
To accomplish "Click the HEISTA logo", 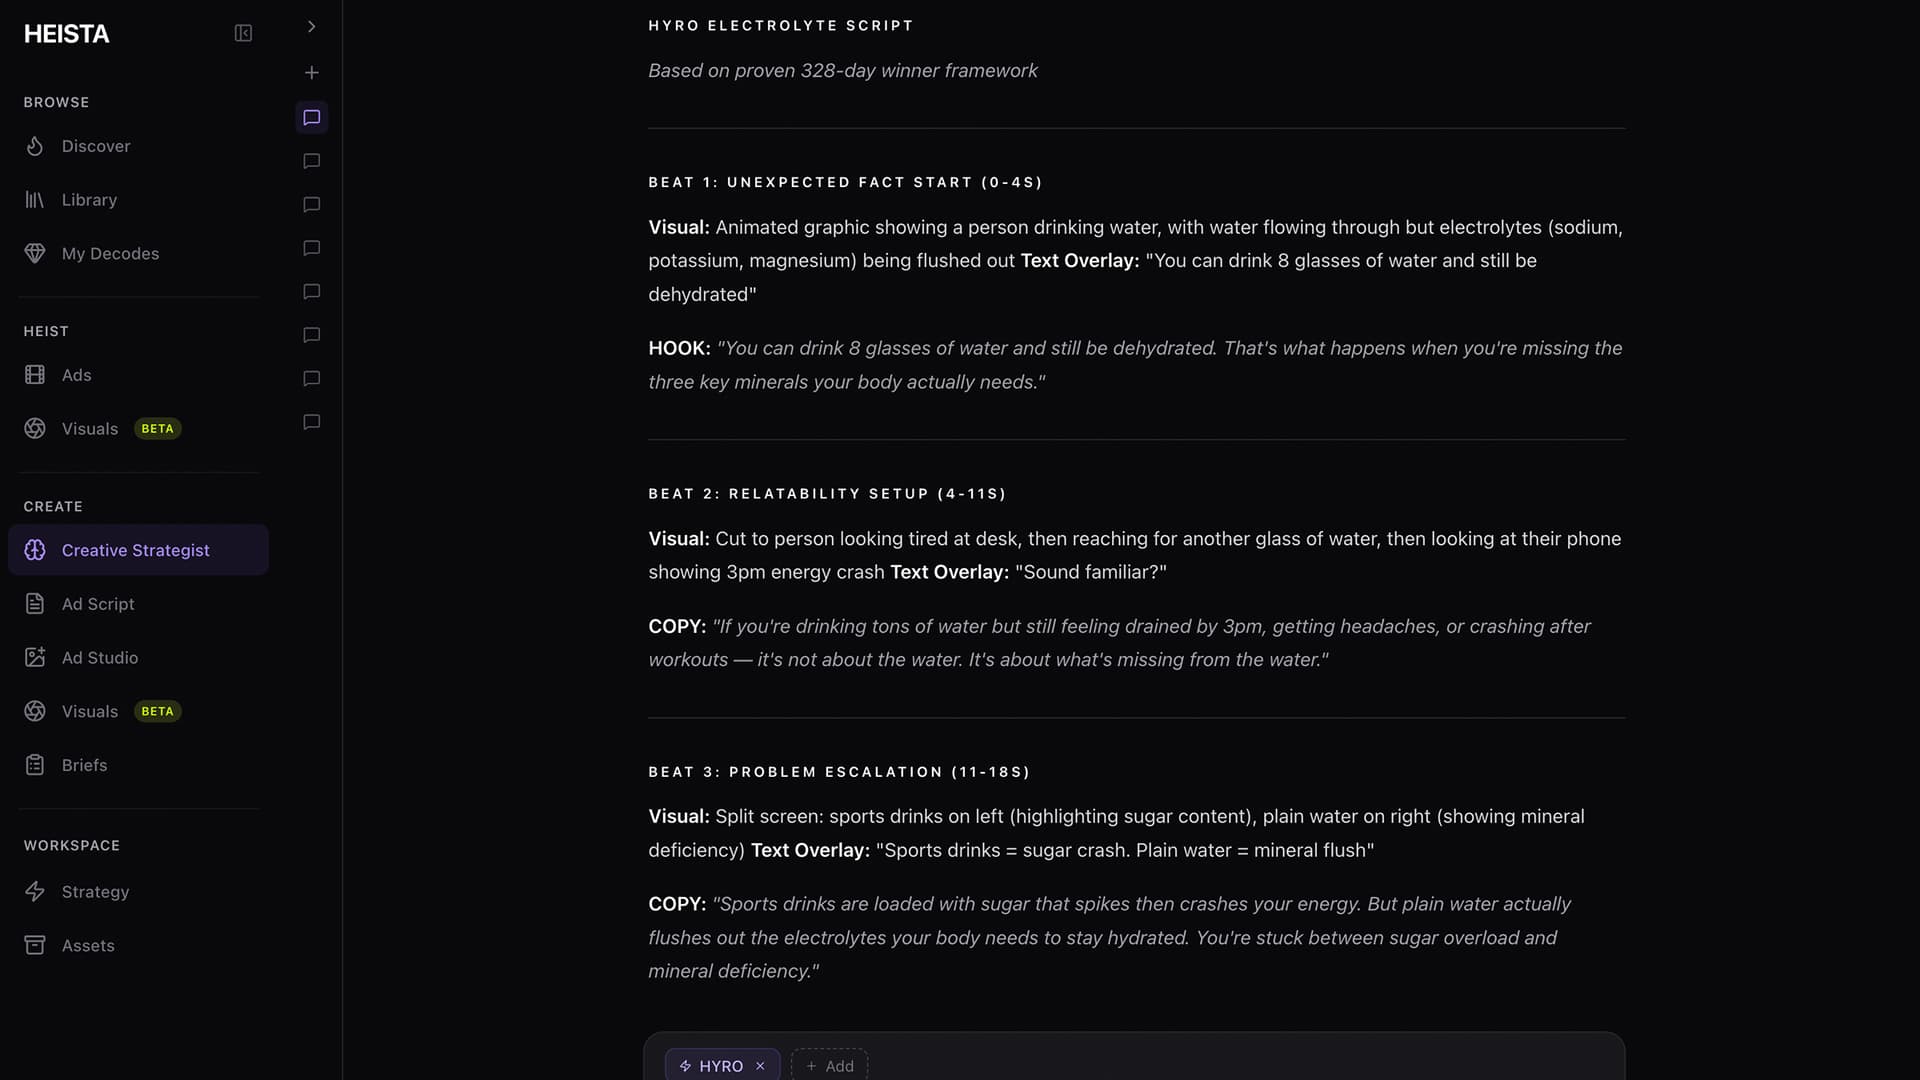I will (x=66, y=33).
